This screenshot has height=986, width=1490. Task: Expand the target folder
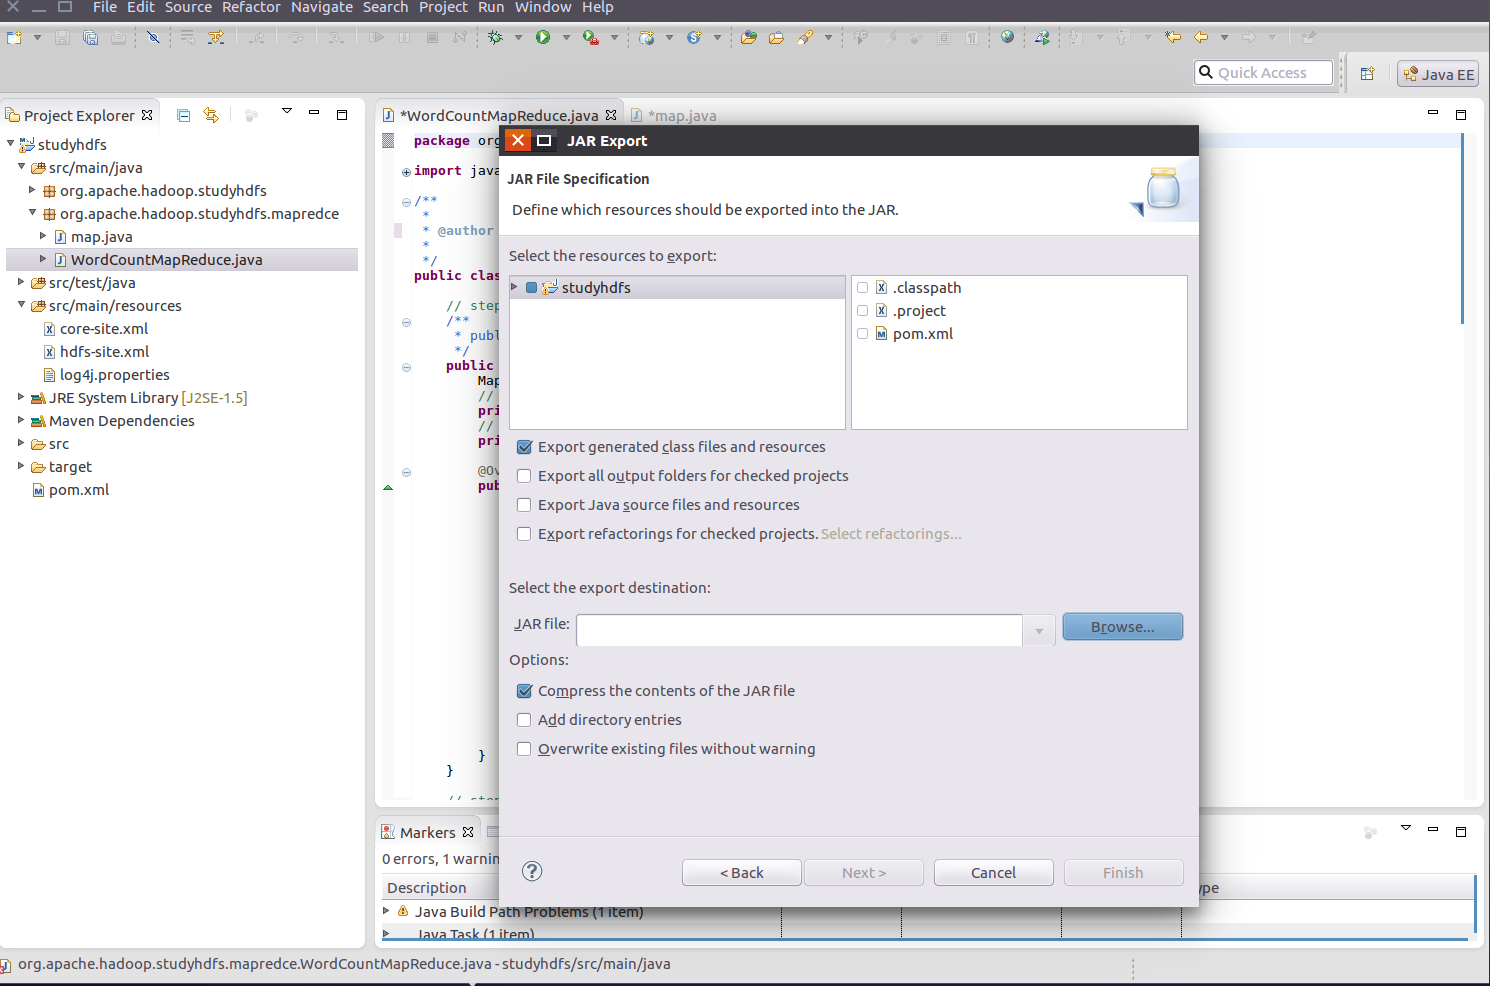point(21,466)
